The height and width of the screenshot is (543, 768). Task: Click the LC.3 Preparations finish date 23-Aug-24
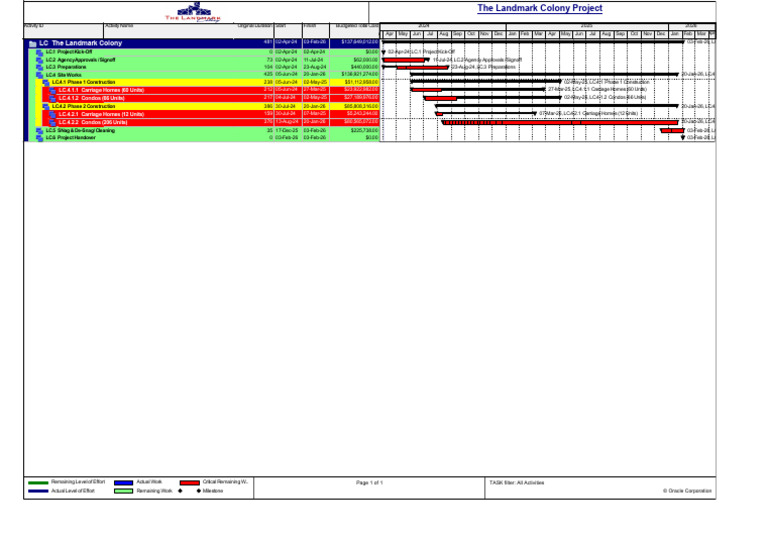point(315,67)
